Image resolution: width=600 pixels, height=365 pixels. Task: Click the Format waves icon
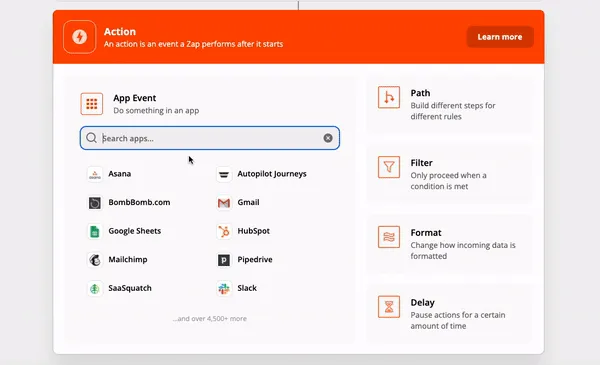tap(389, 237)
